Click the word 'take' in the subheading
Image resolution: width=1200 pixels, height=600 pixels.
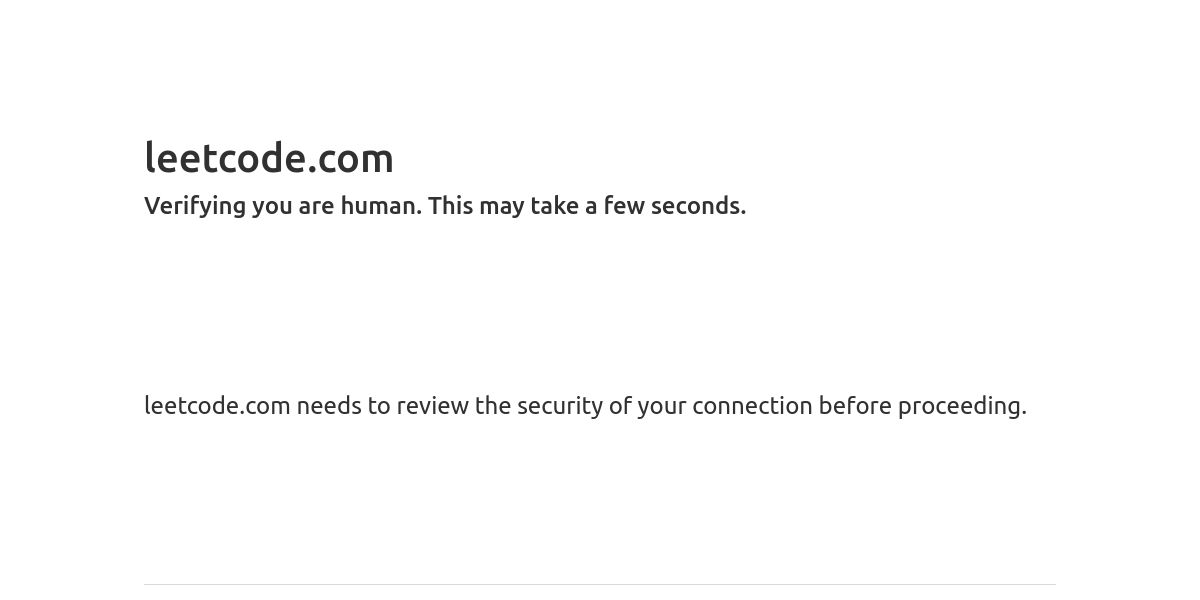click(x=555, y=205)
